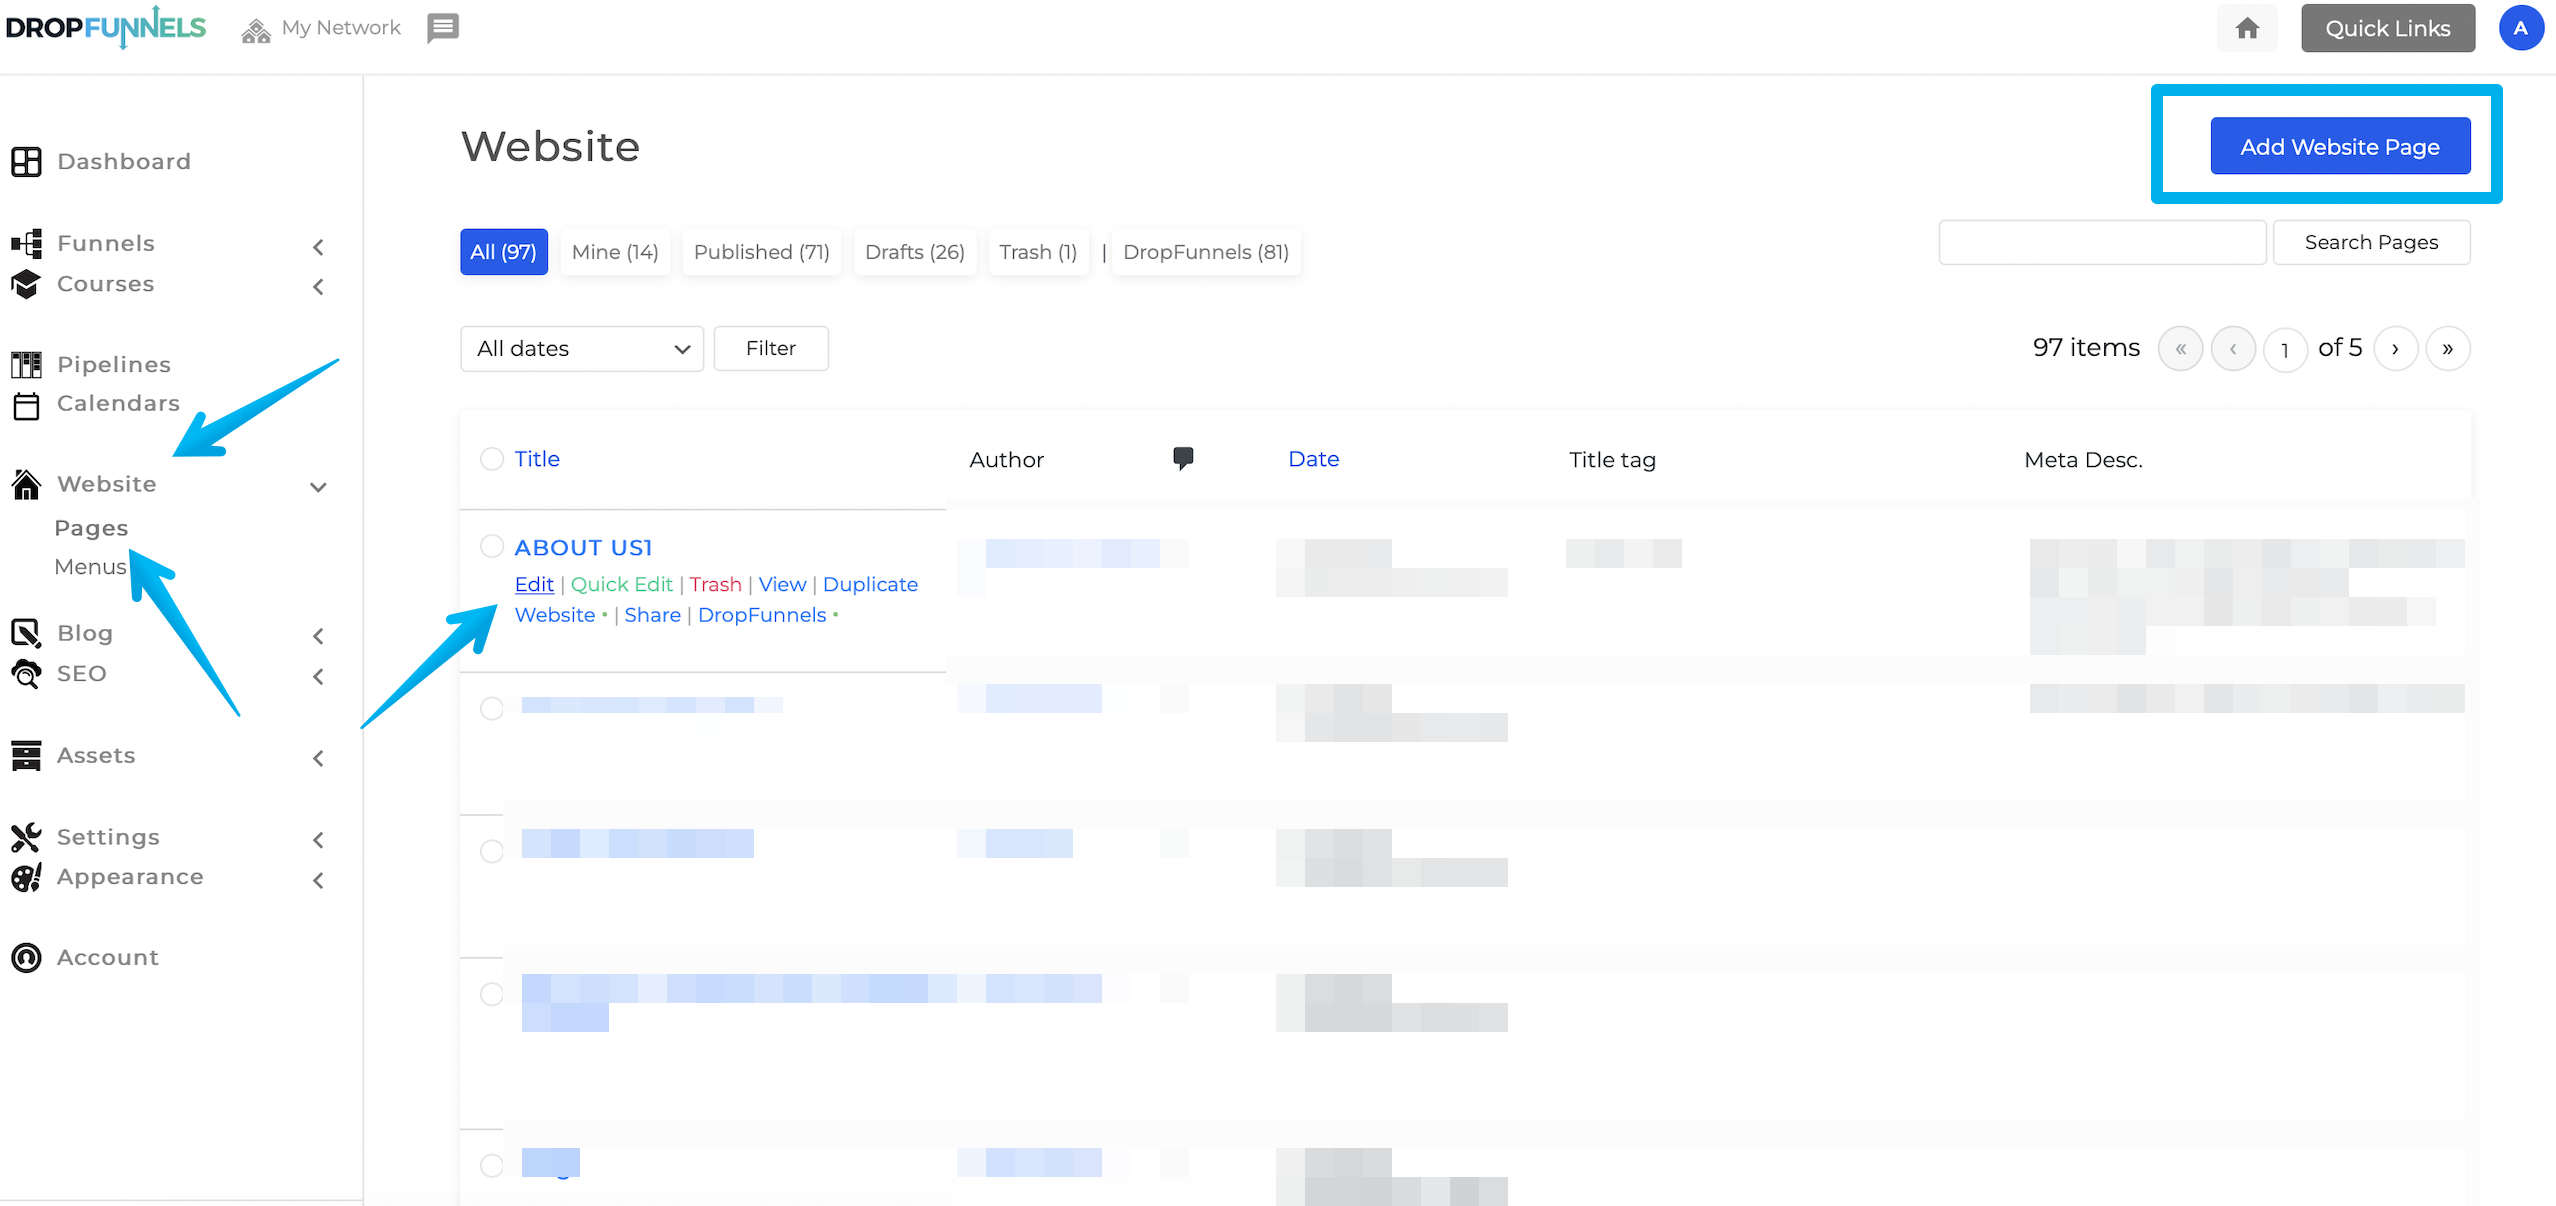
Task: Click Edit under ABOUT US1
Action: tap(534, 584)
